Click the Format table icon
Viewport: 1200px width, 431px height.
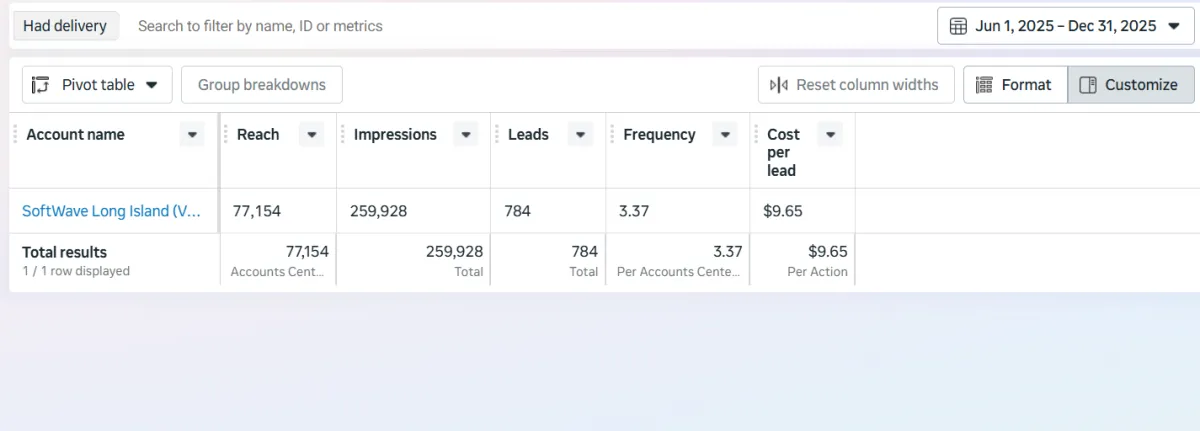984,85
